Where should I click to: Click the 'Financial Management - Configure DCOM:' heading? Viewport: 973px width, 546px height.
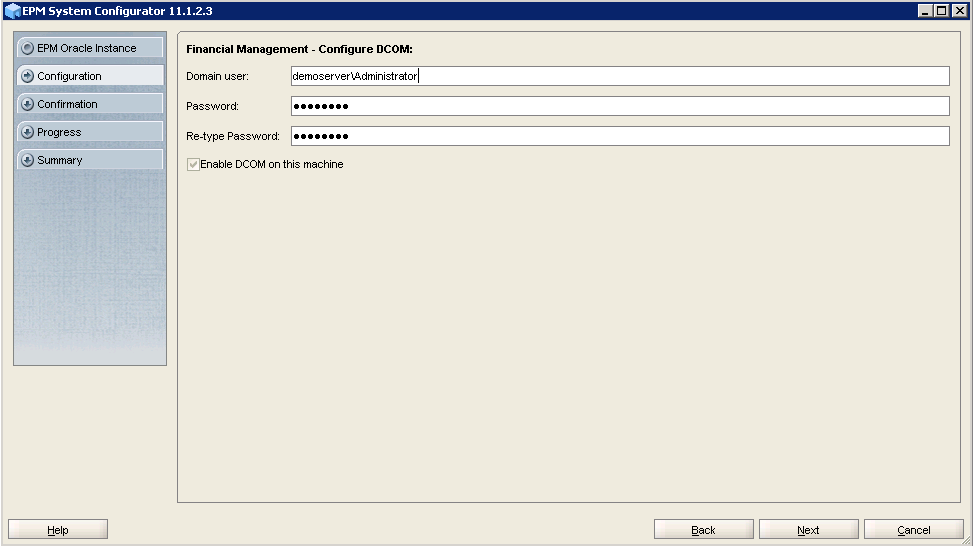(299, 49)
